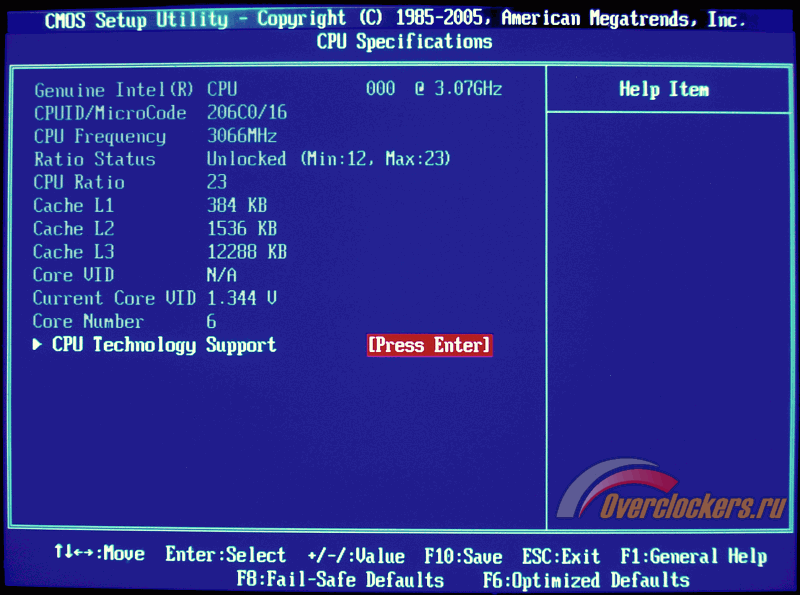Click 'Unlocked (Min:12, Max:23)' value
This screenshot has height=595, width=800.
tap(329, 159)
